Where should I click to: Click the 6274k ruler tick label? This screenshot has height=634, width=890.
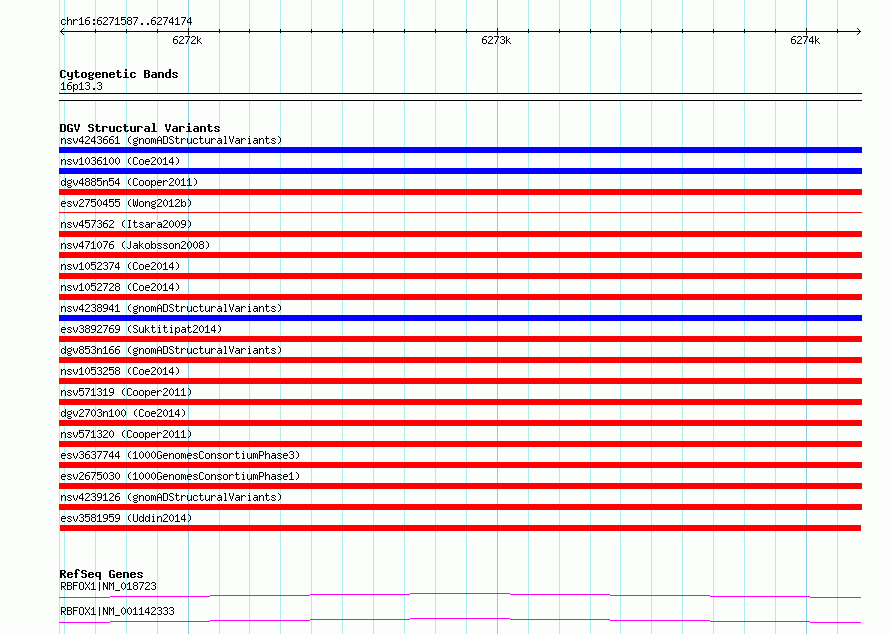coord(805,40)
